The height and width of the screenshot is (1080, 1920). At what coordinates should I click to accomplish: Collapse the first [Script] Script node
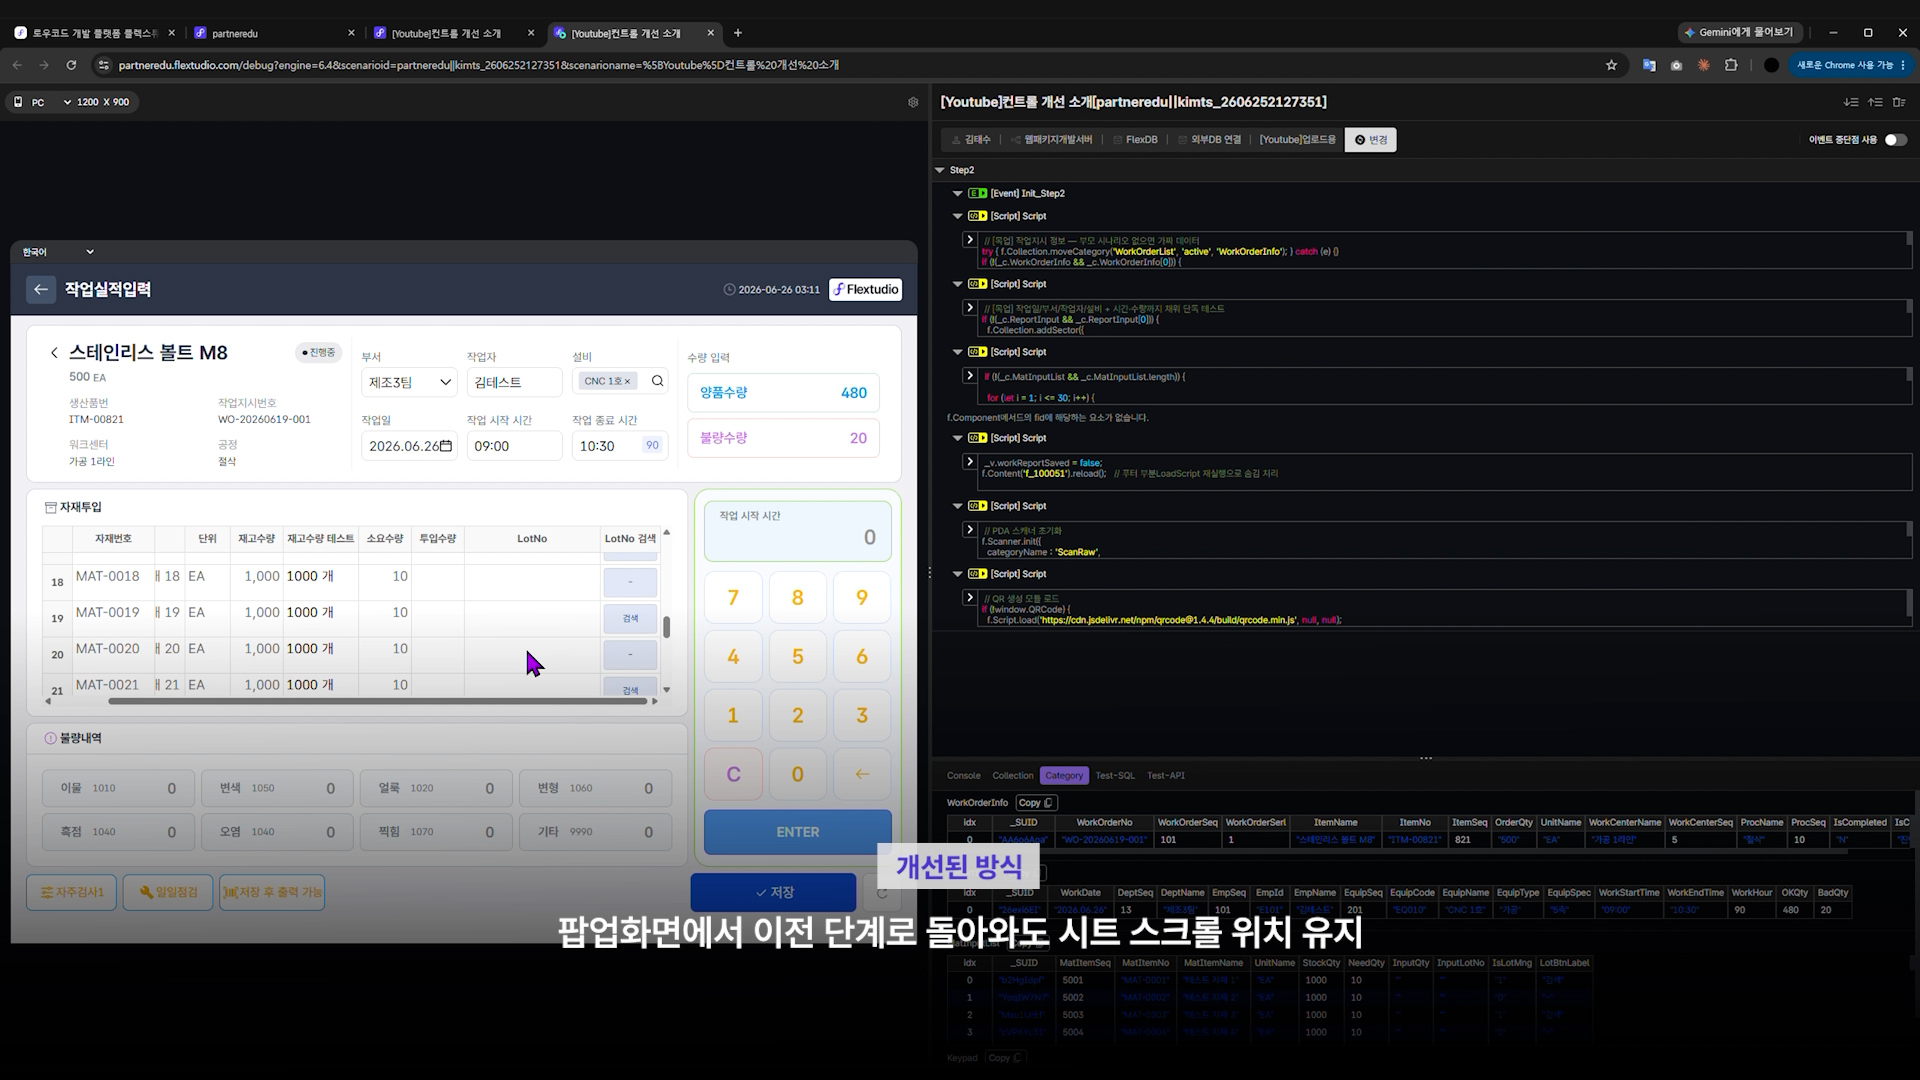pos(957,216)
